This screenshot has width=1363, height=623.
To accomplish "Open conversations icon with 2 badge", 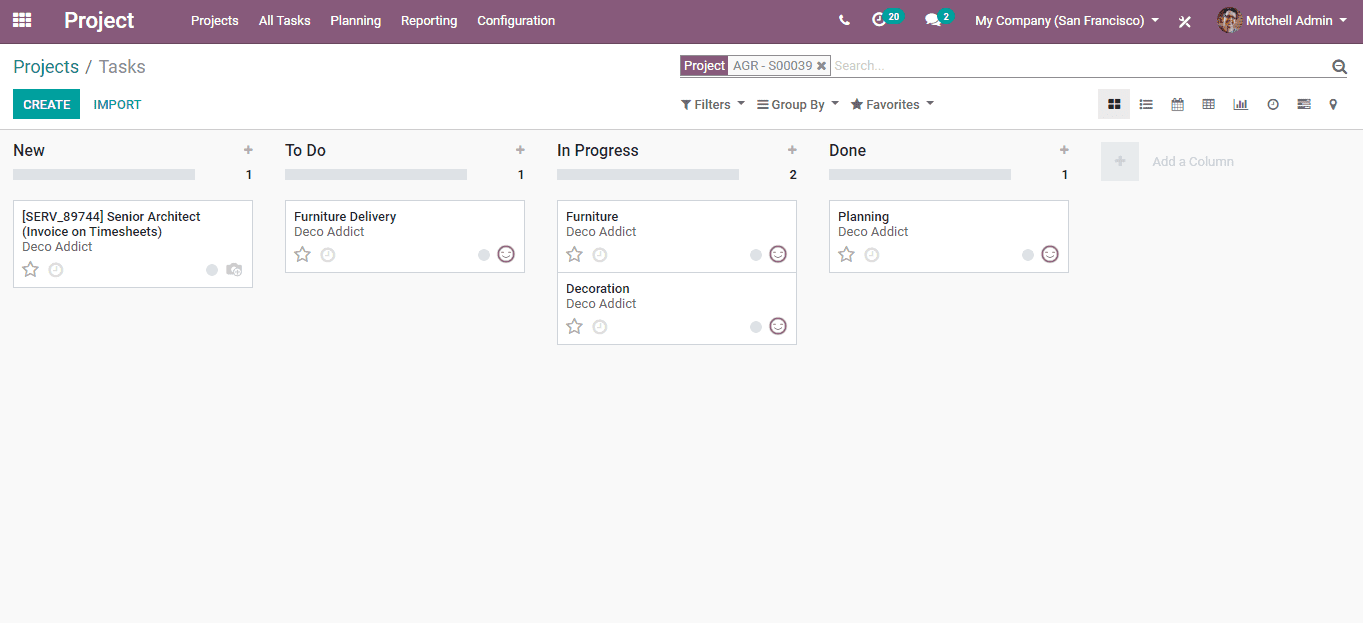I will 939,19.
